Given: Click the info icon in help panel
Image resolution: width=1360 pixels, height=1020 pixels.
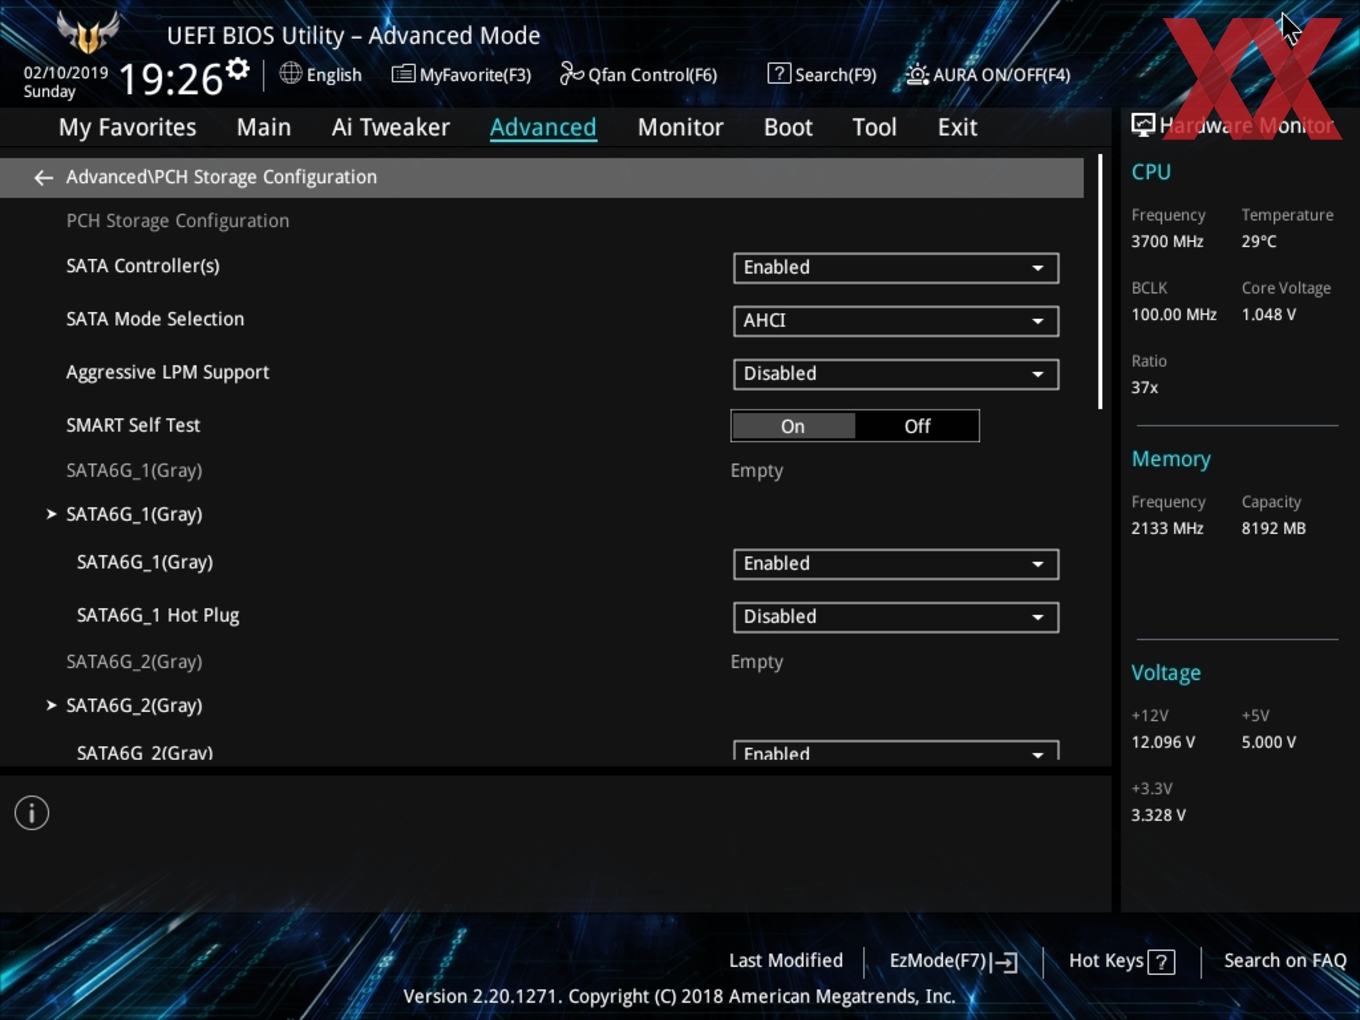Looking at the screenshot, I should 32,813.
